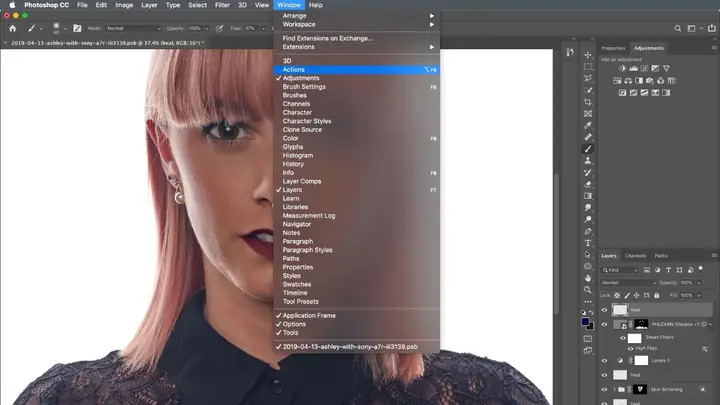Expand the Skin Softening group arrow
Viewport: 720px width, 405px height.
614,389
